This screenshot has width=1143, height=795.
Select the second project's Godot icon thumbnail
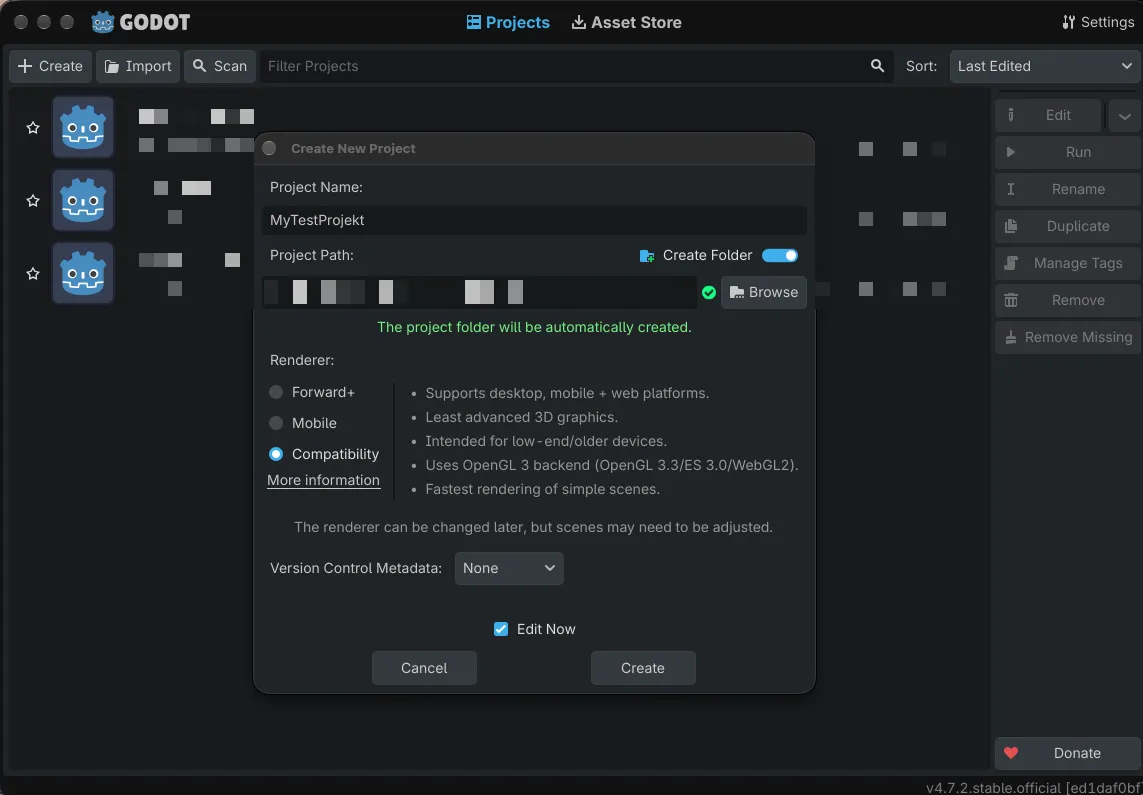[x=83, y=200]
